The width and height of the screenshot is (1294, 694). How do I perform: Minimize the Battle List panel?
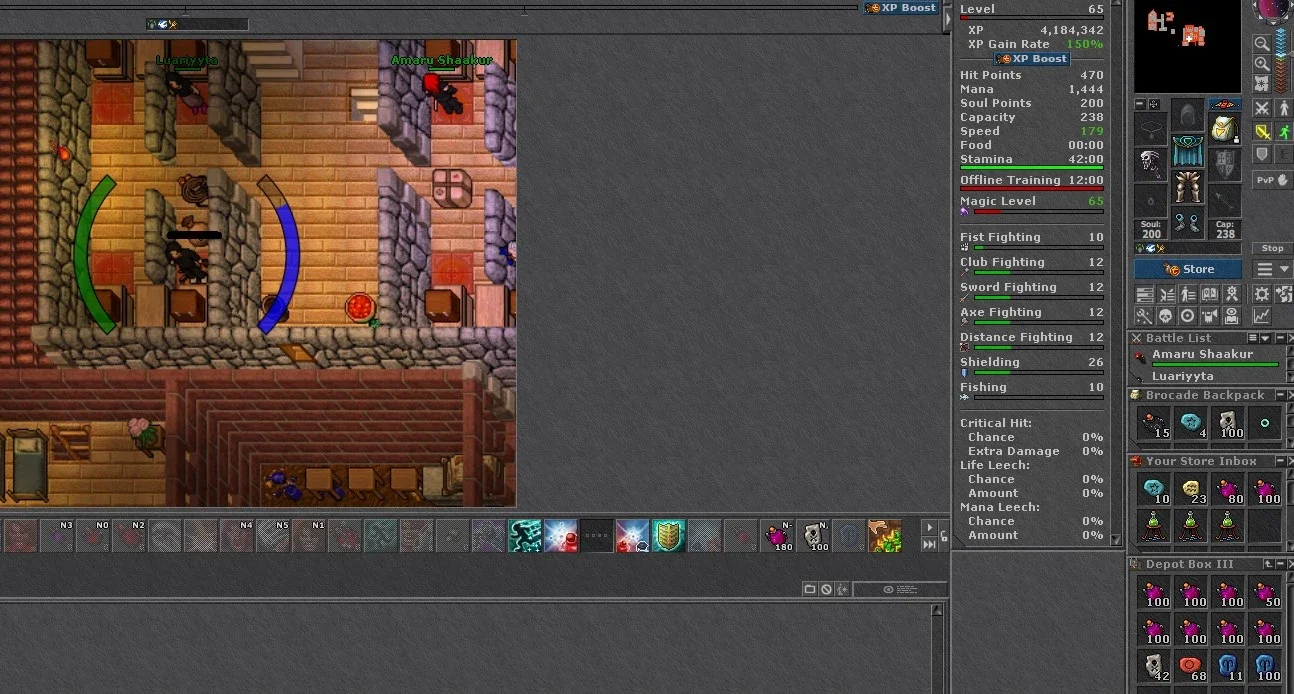click(1280, 338)
